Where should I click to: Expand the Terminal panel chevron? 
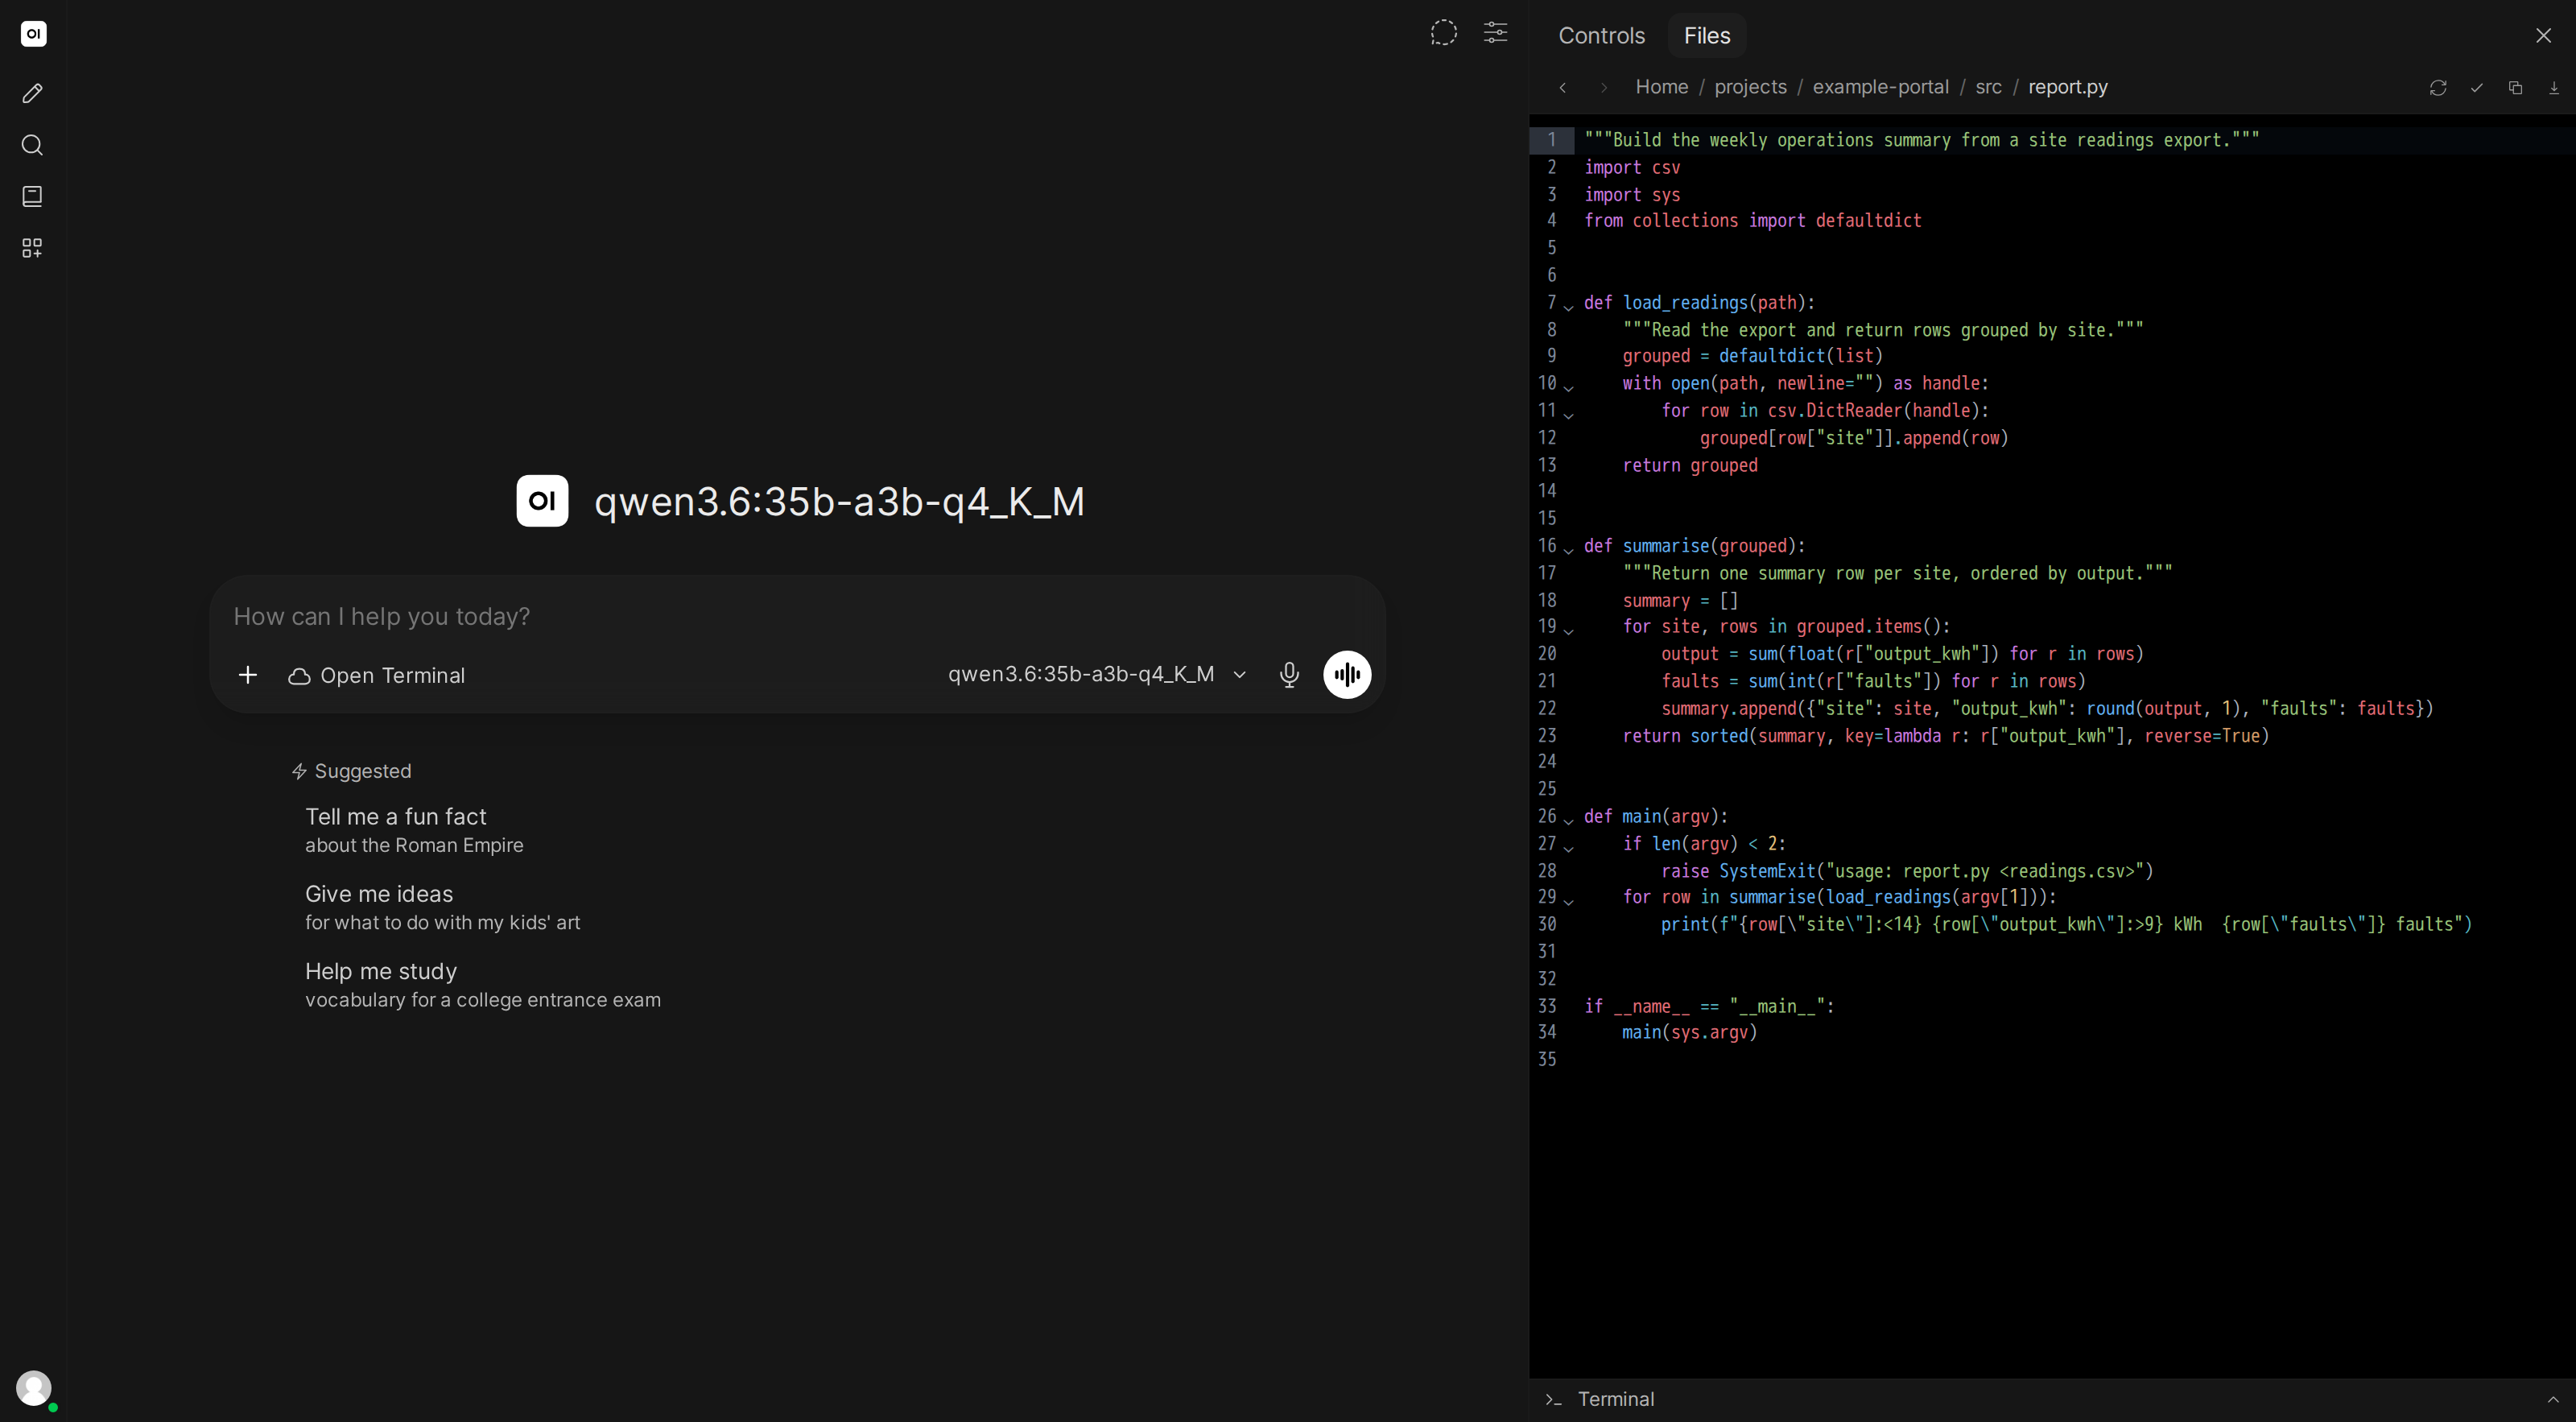point(2552,1399)
